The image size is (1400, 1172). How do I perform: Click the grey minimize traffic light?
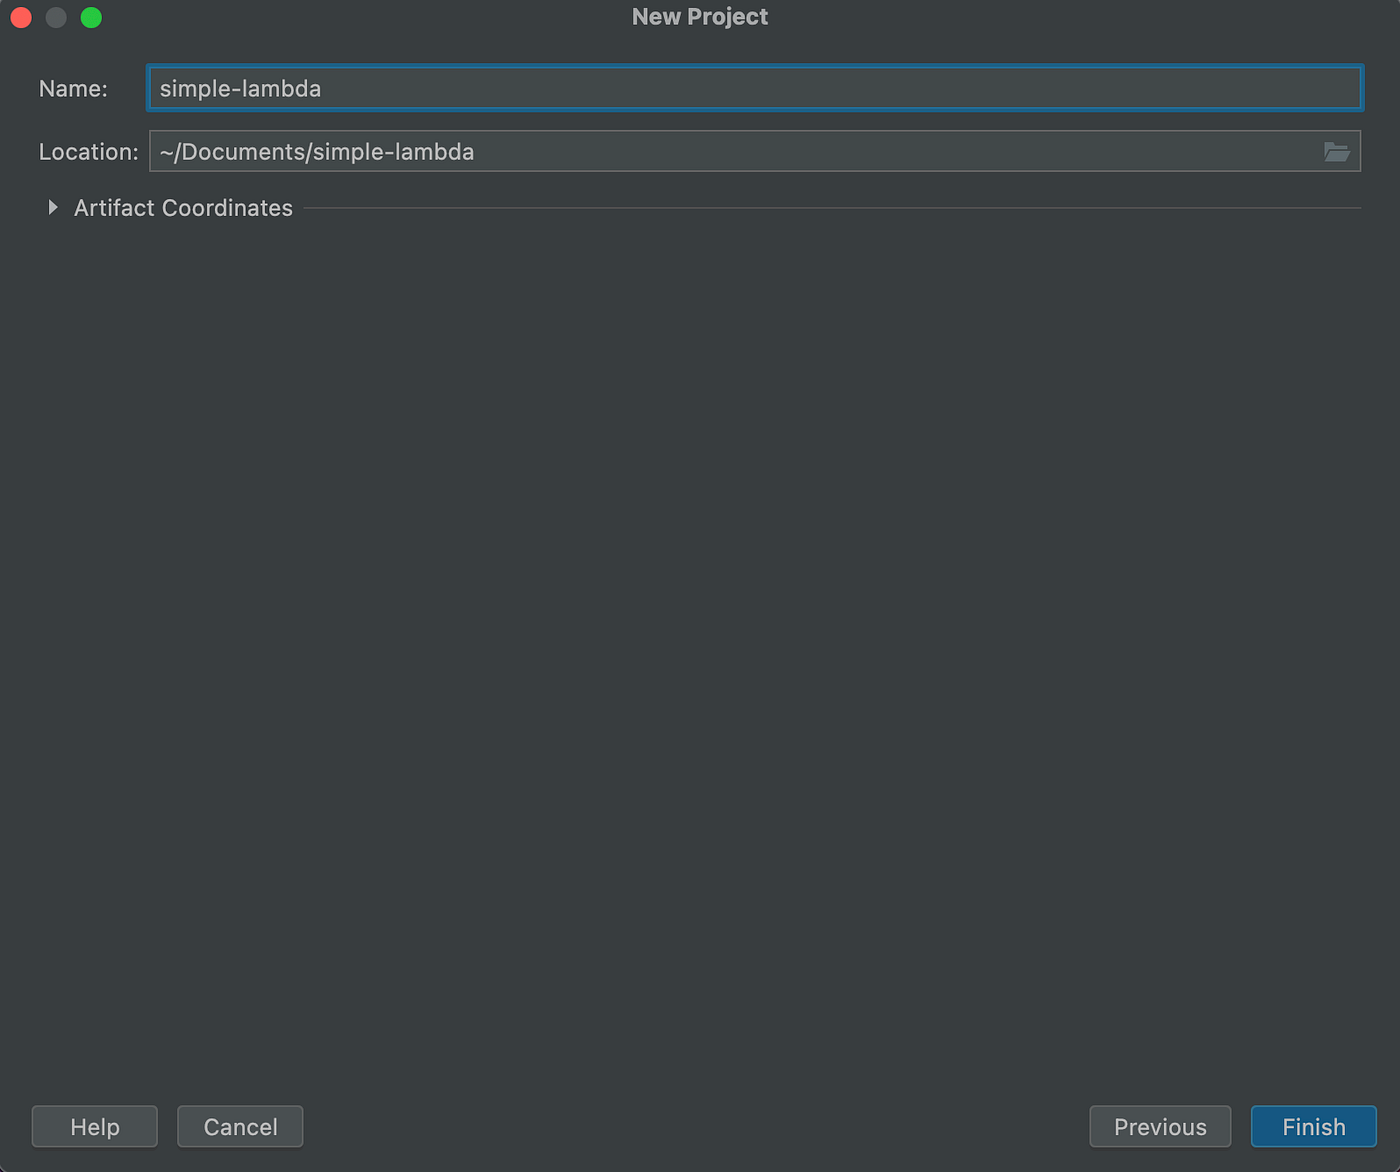(x=55, y=17)
